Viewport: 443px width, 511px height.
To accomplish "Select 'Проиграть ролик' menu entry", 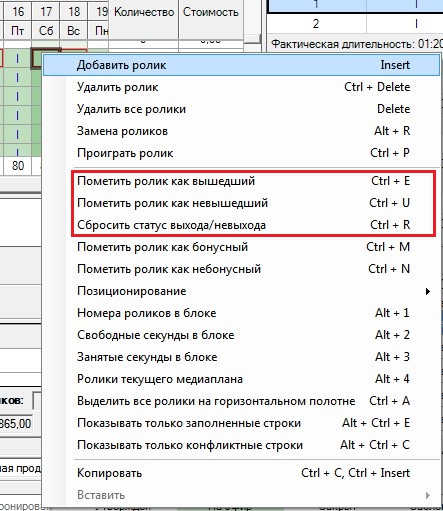I will point(241,153).
